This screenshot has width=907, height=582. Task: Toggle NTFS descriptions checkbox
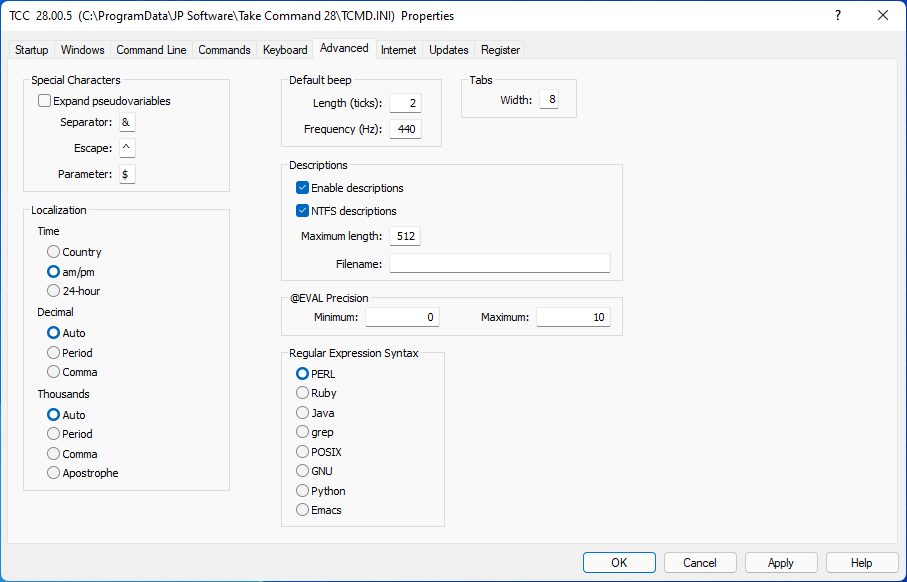pos(346,211)
